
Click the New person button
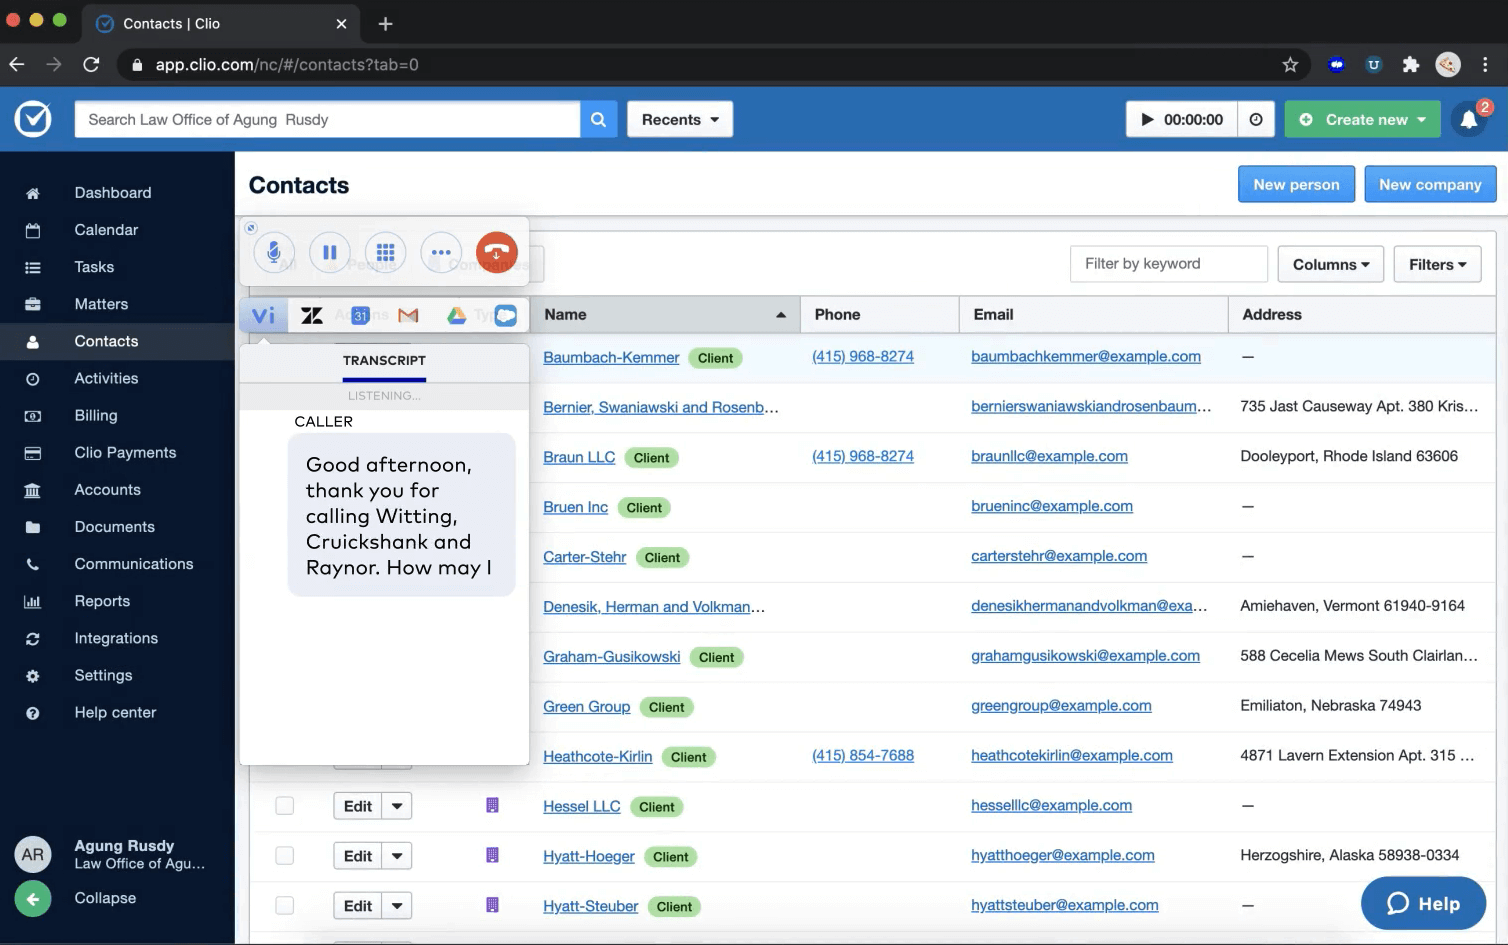coord(1296,184)
